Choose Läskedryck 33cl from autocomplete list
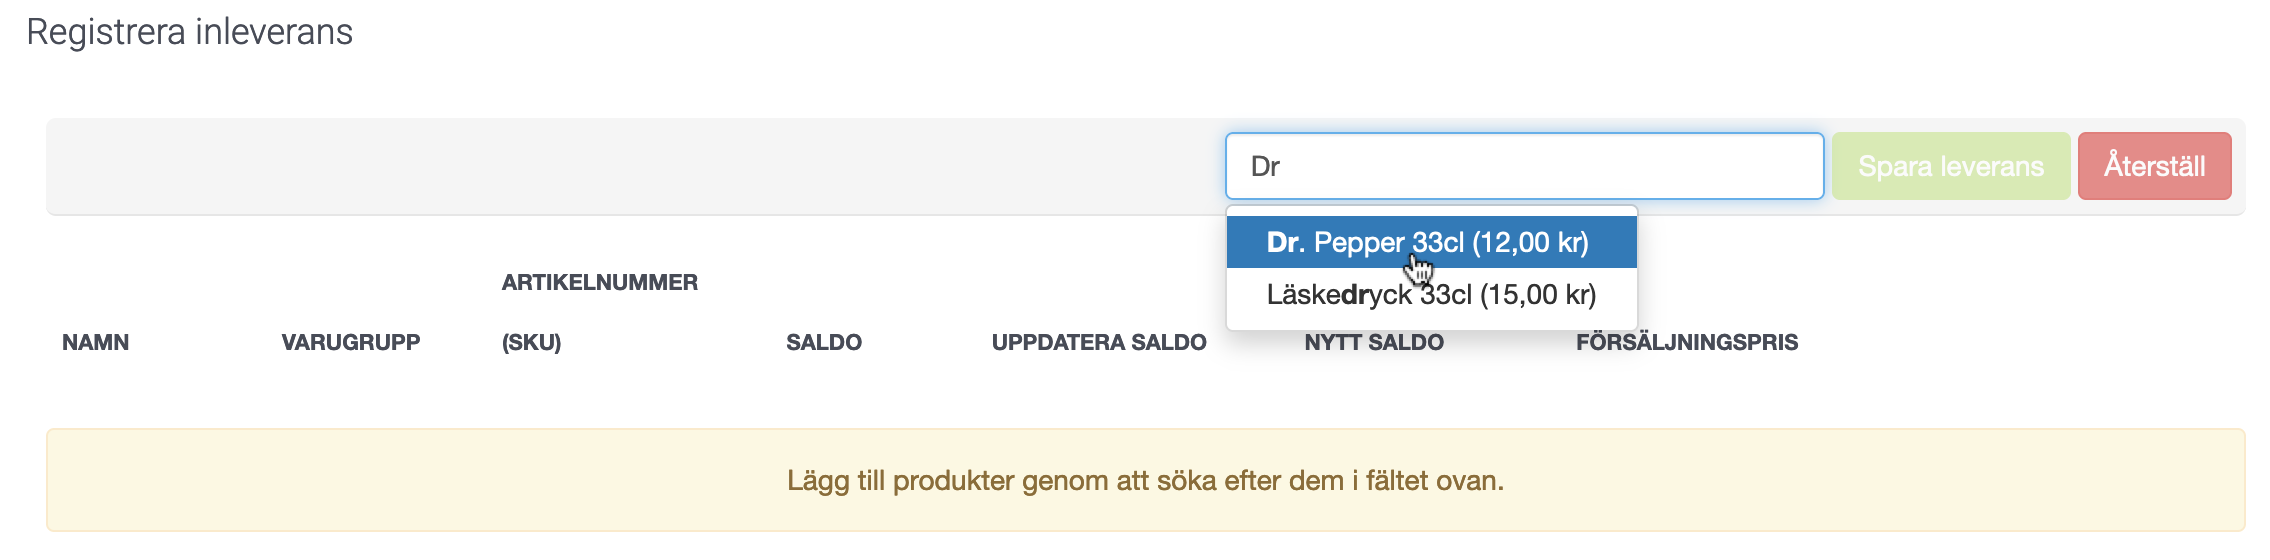The height and width of the screenshot is (560, 2270). pos(1431,295)
